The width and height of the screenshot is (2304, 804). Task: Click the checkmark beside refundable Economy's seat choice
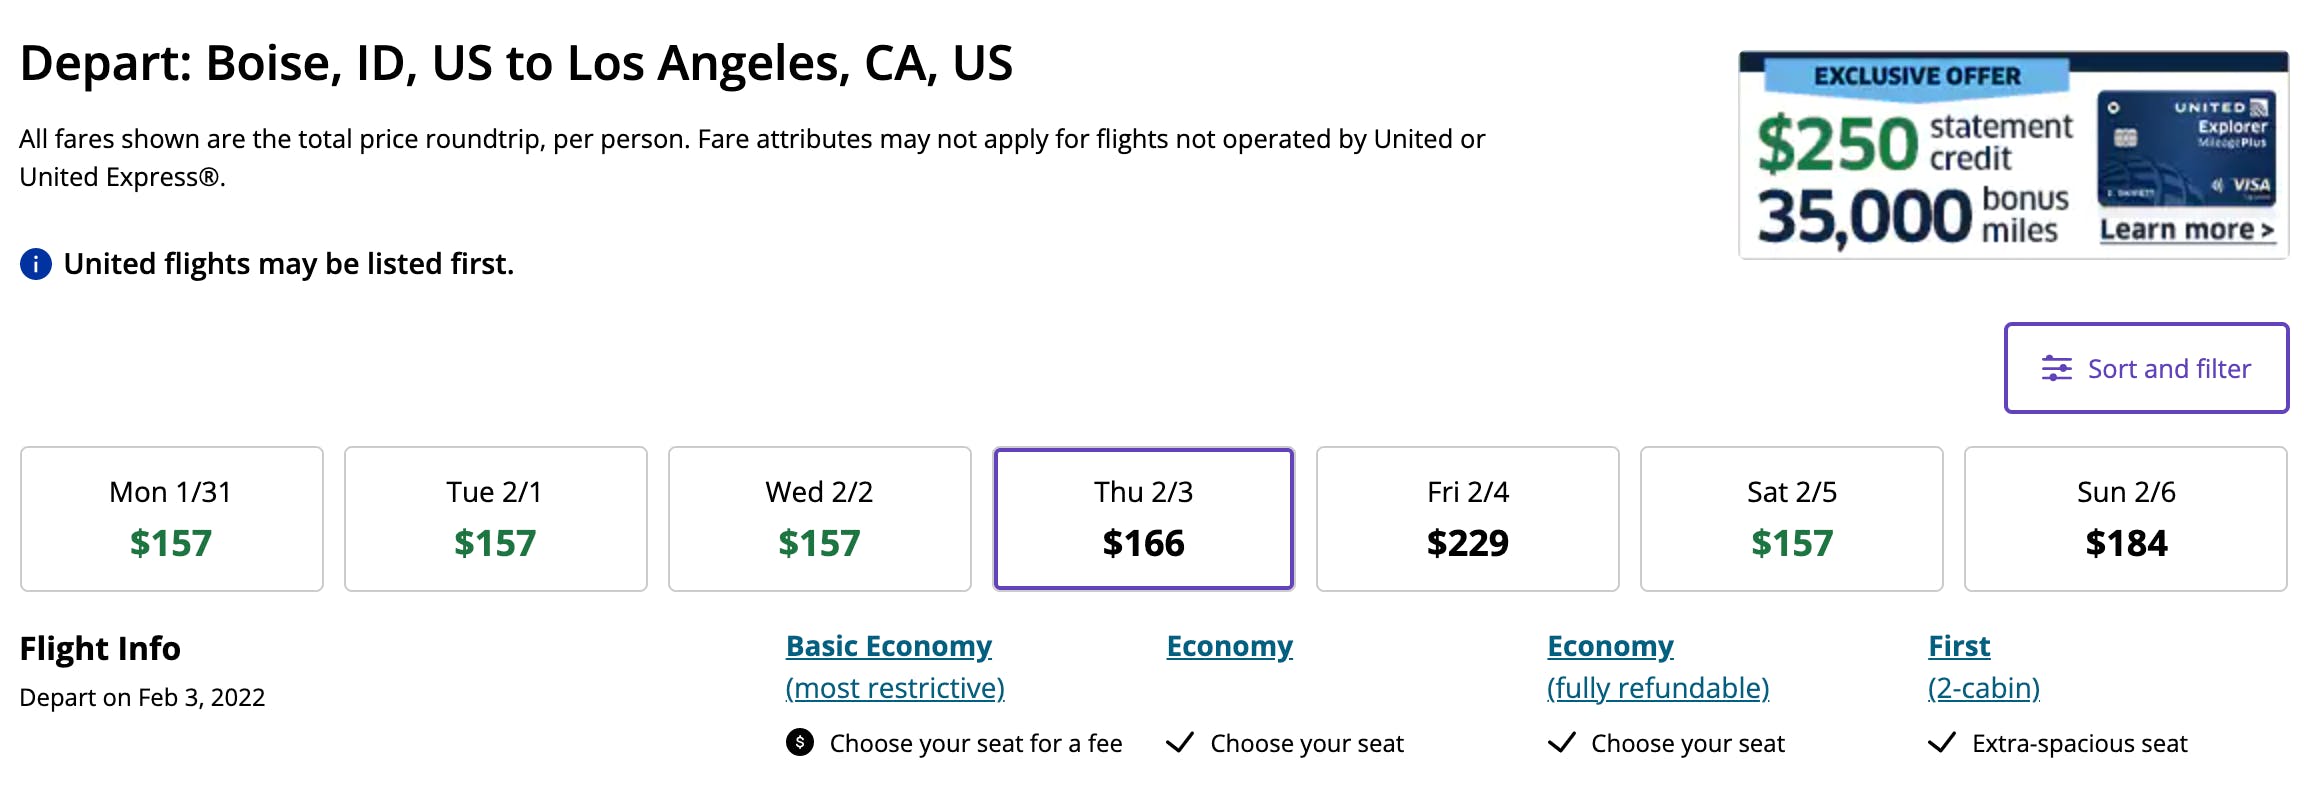tap(1561, 742)
